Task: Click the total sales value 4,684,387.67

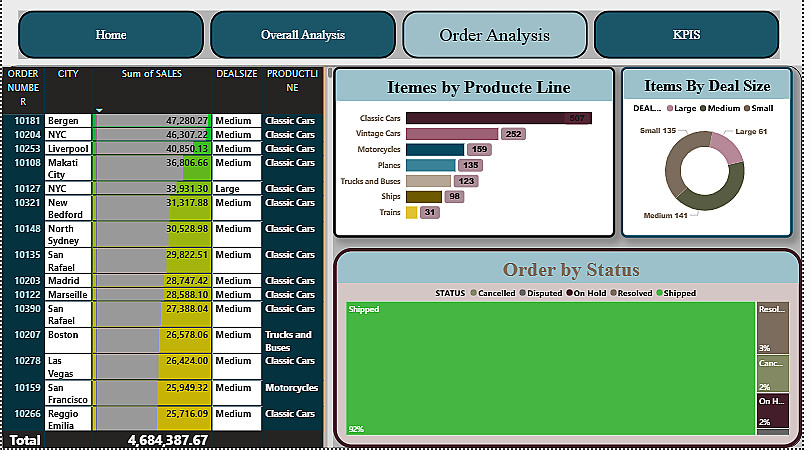Action: pos(167,440)
